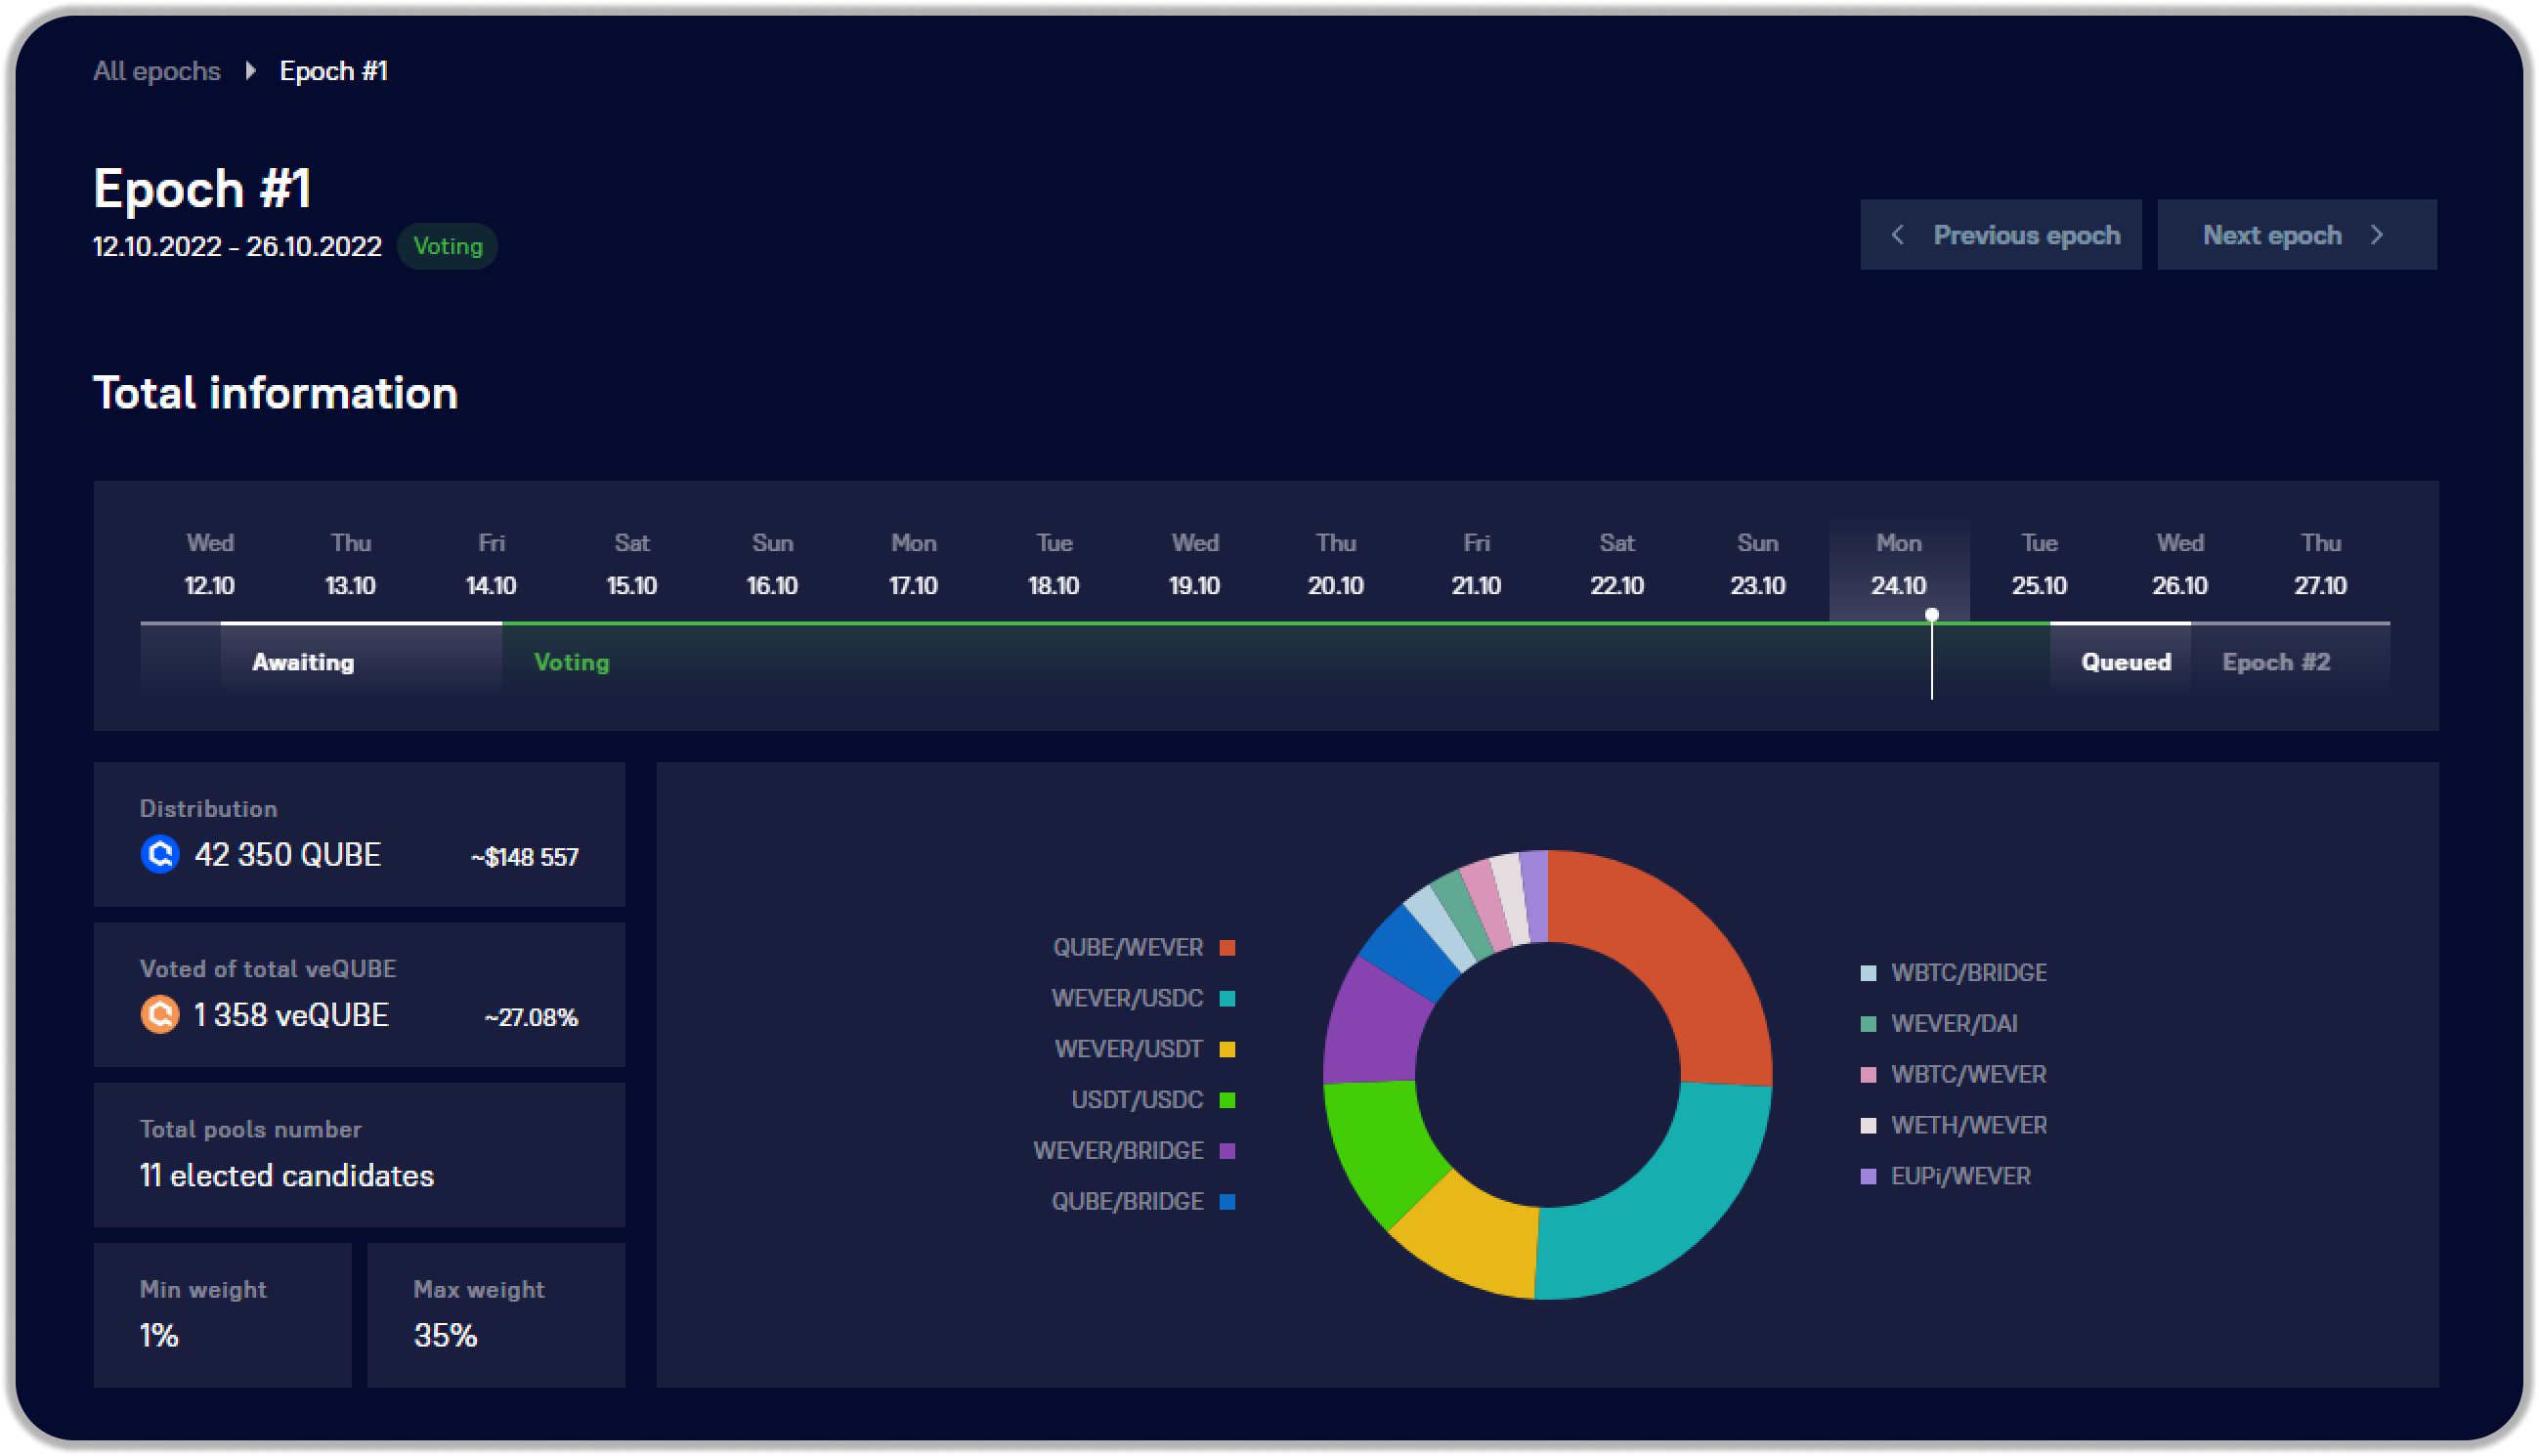Click the QUBE token icon

click(x=159, y=855)
